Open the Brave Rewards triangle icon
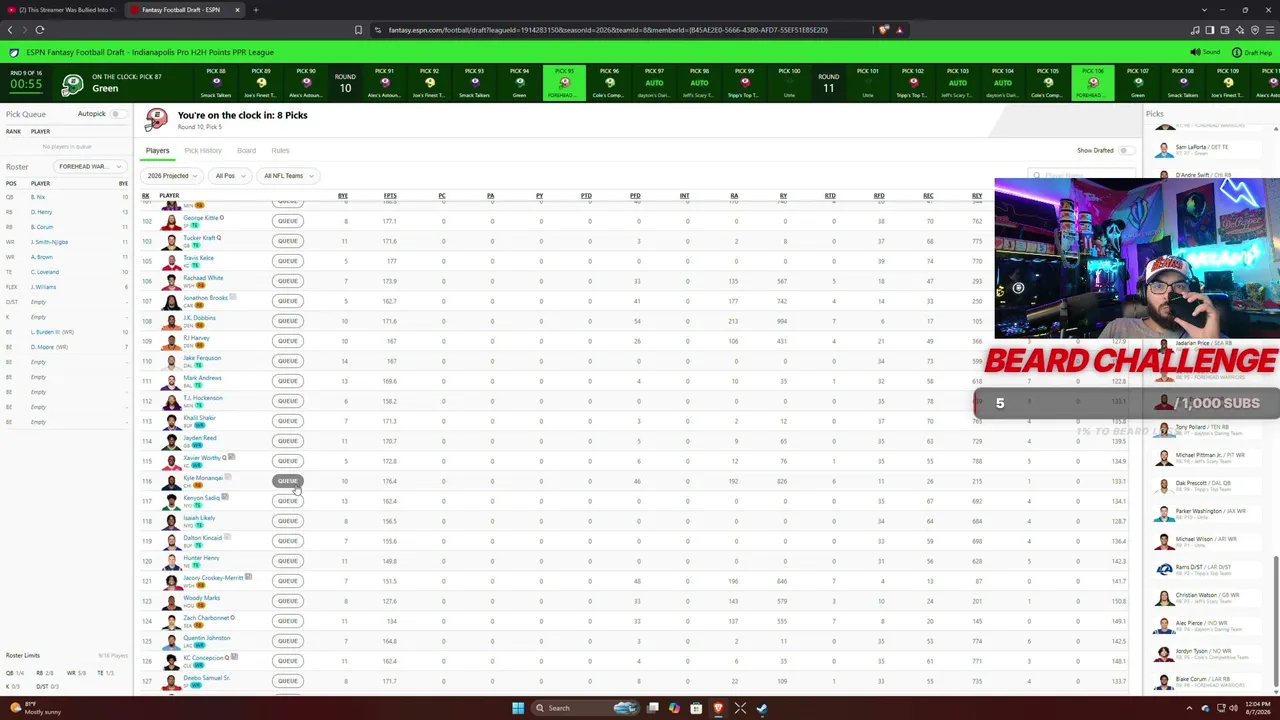The image size is (1280, 720). (900, 30)
